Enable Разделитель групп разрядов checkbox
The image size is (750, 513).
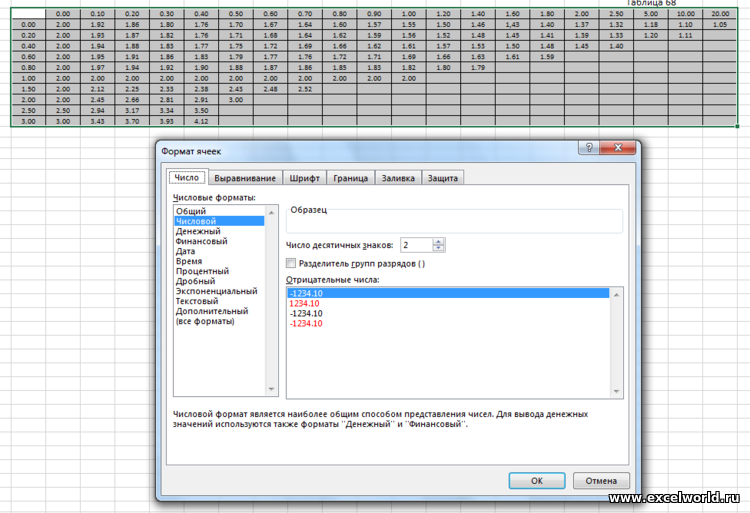coord(291,263)
